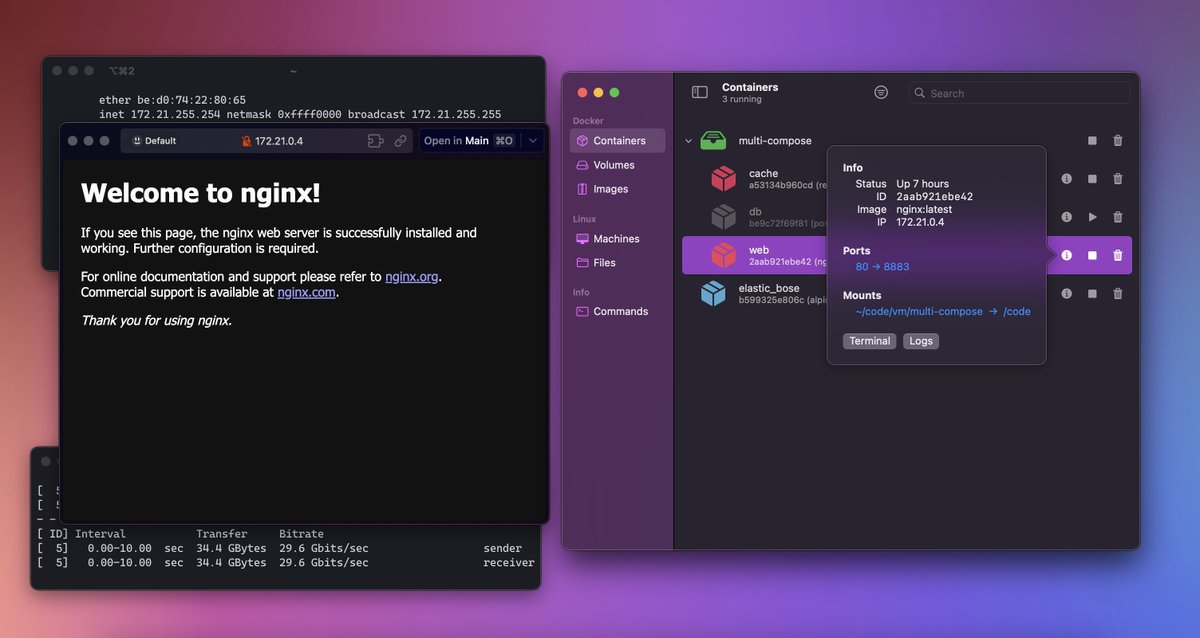The image size is (1200, 638).
Task: Delete the multi-compose group
Action: pos(1118,141)
